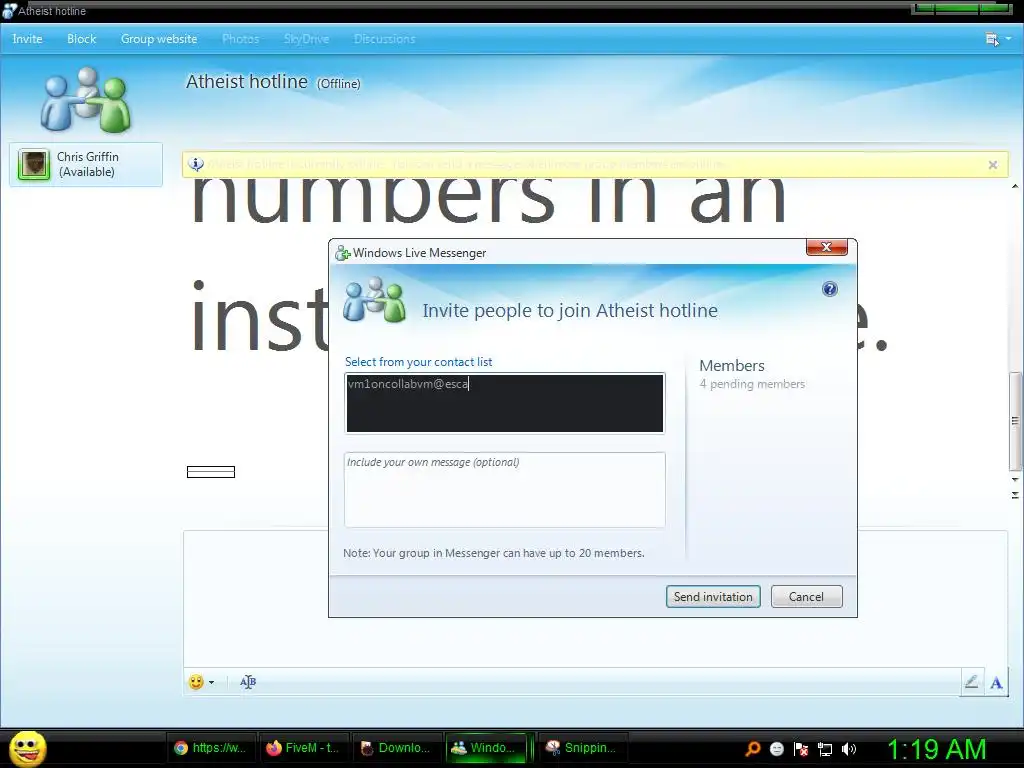Click the help question mark icon in invite dialog
The image size is (1024, 768).
[x=829, y=289]
